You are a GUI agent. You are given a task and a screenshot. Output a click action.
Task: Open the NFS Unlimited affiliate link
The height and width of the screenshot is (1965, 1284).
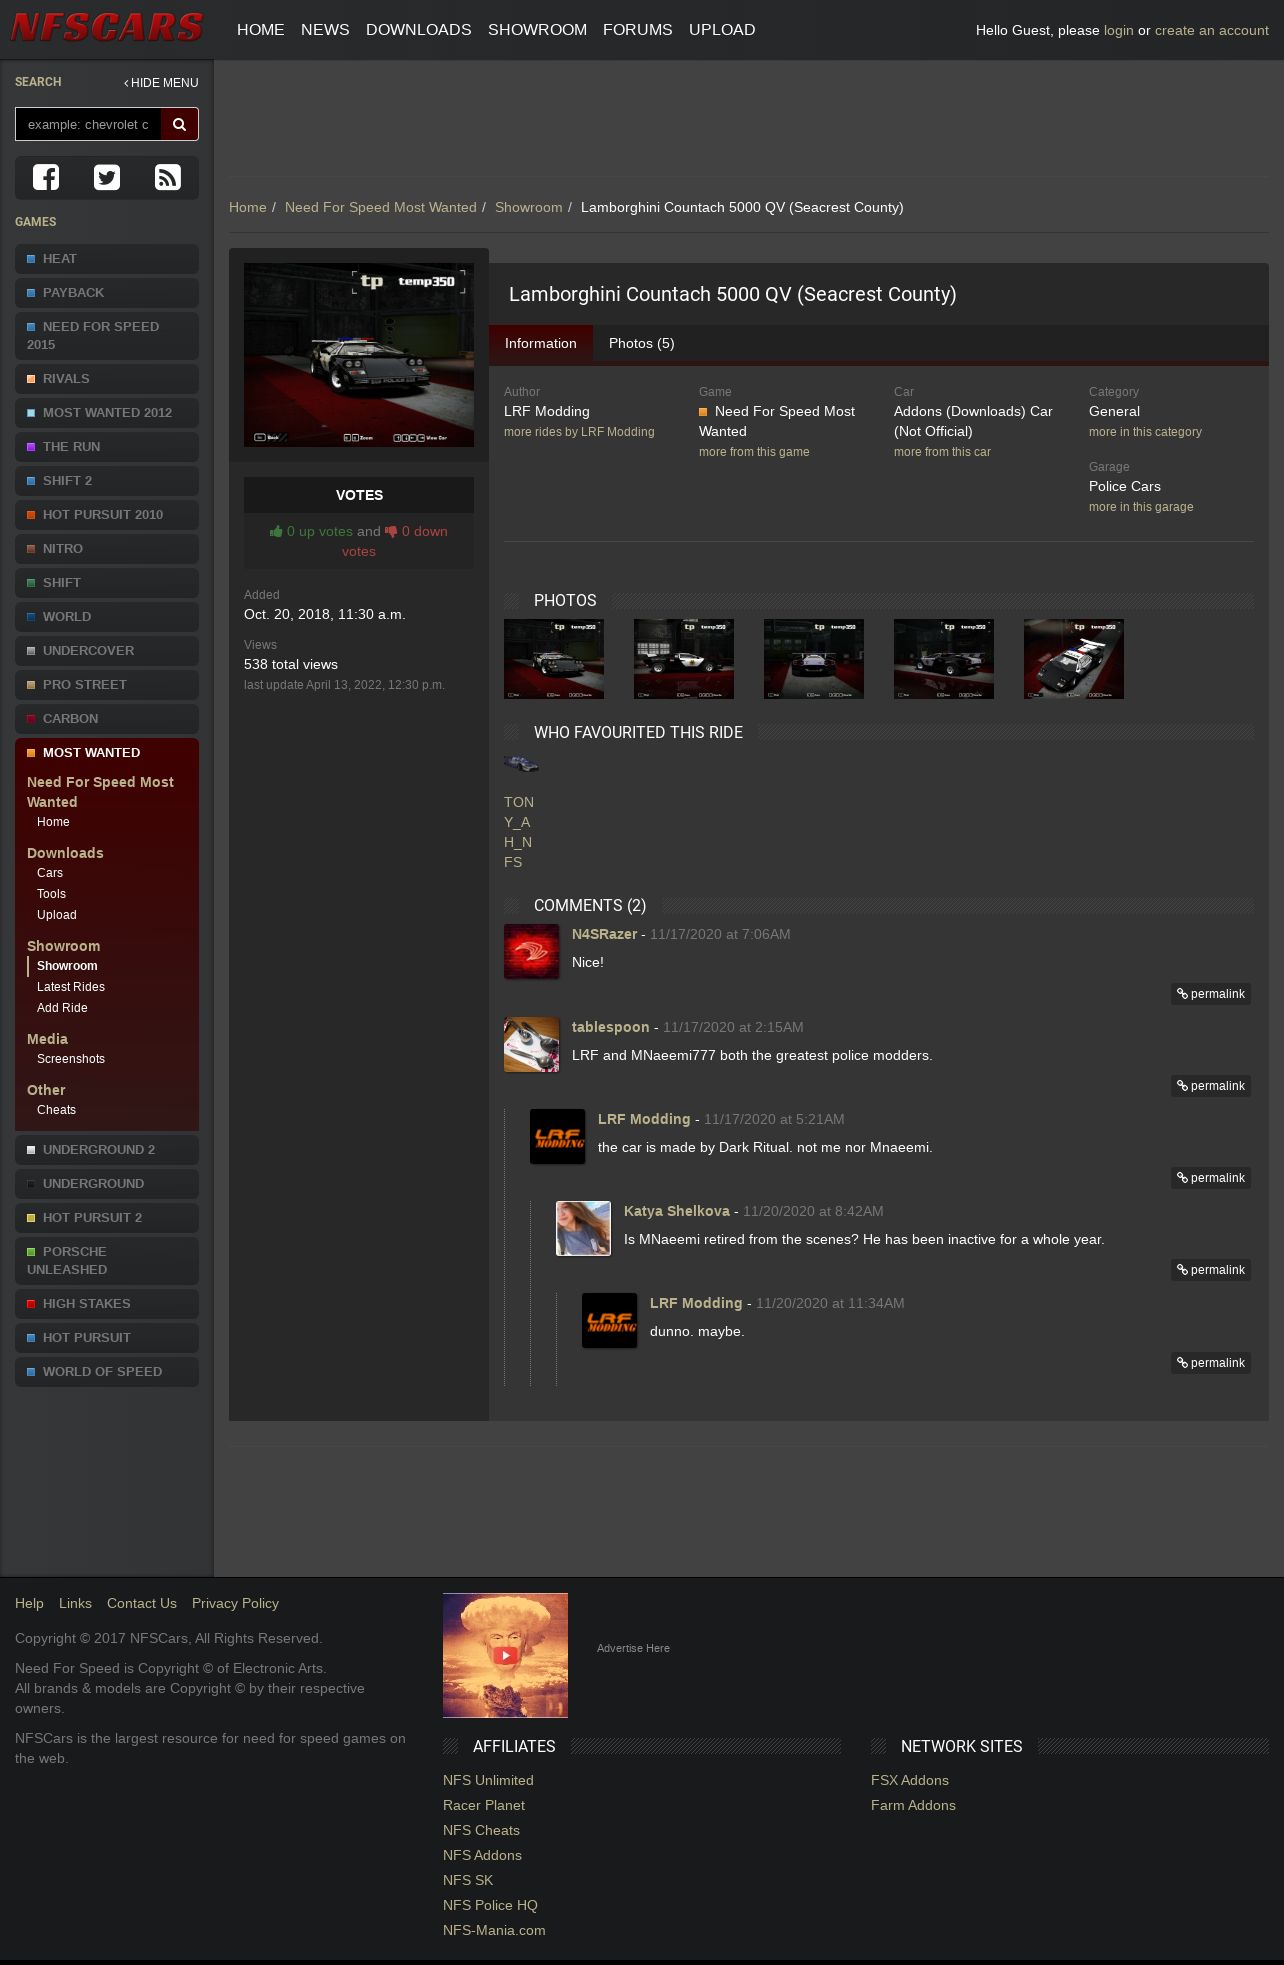(x=488, y=1780)
